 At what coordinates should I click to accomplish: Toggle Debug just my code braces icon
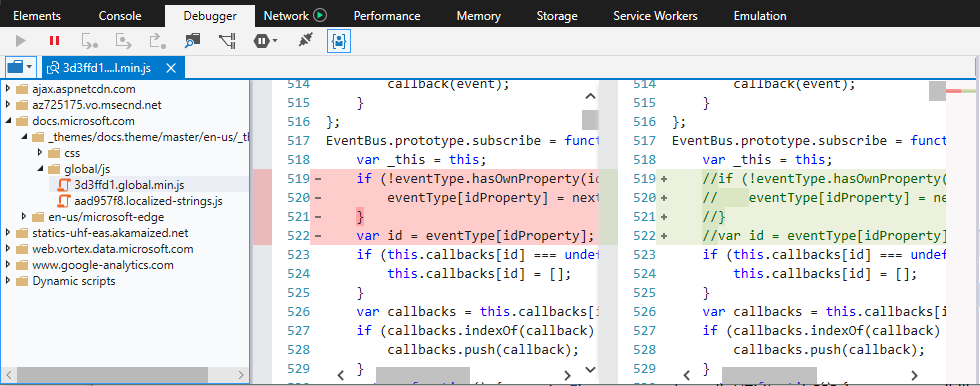[x=339, y=41]
